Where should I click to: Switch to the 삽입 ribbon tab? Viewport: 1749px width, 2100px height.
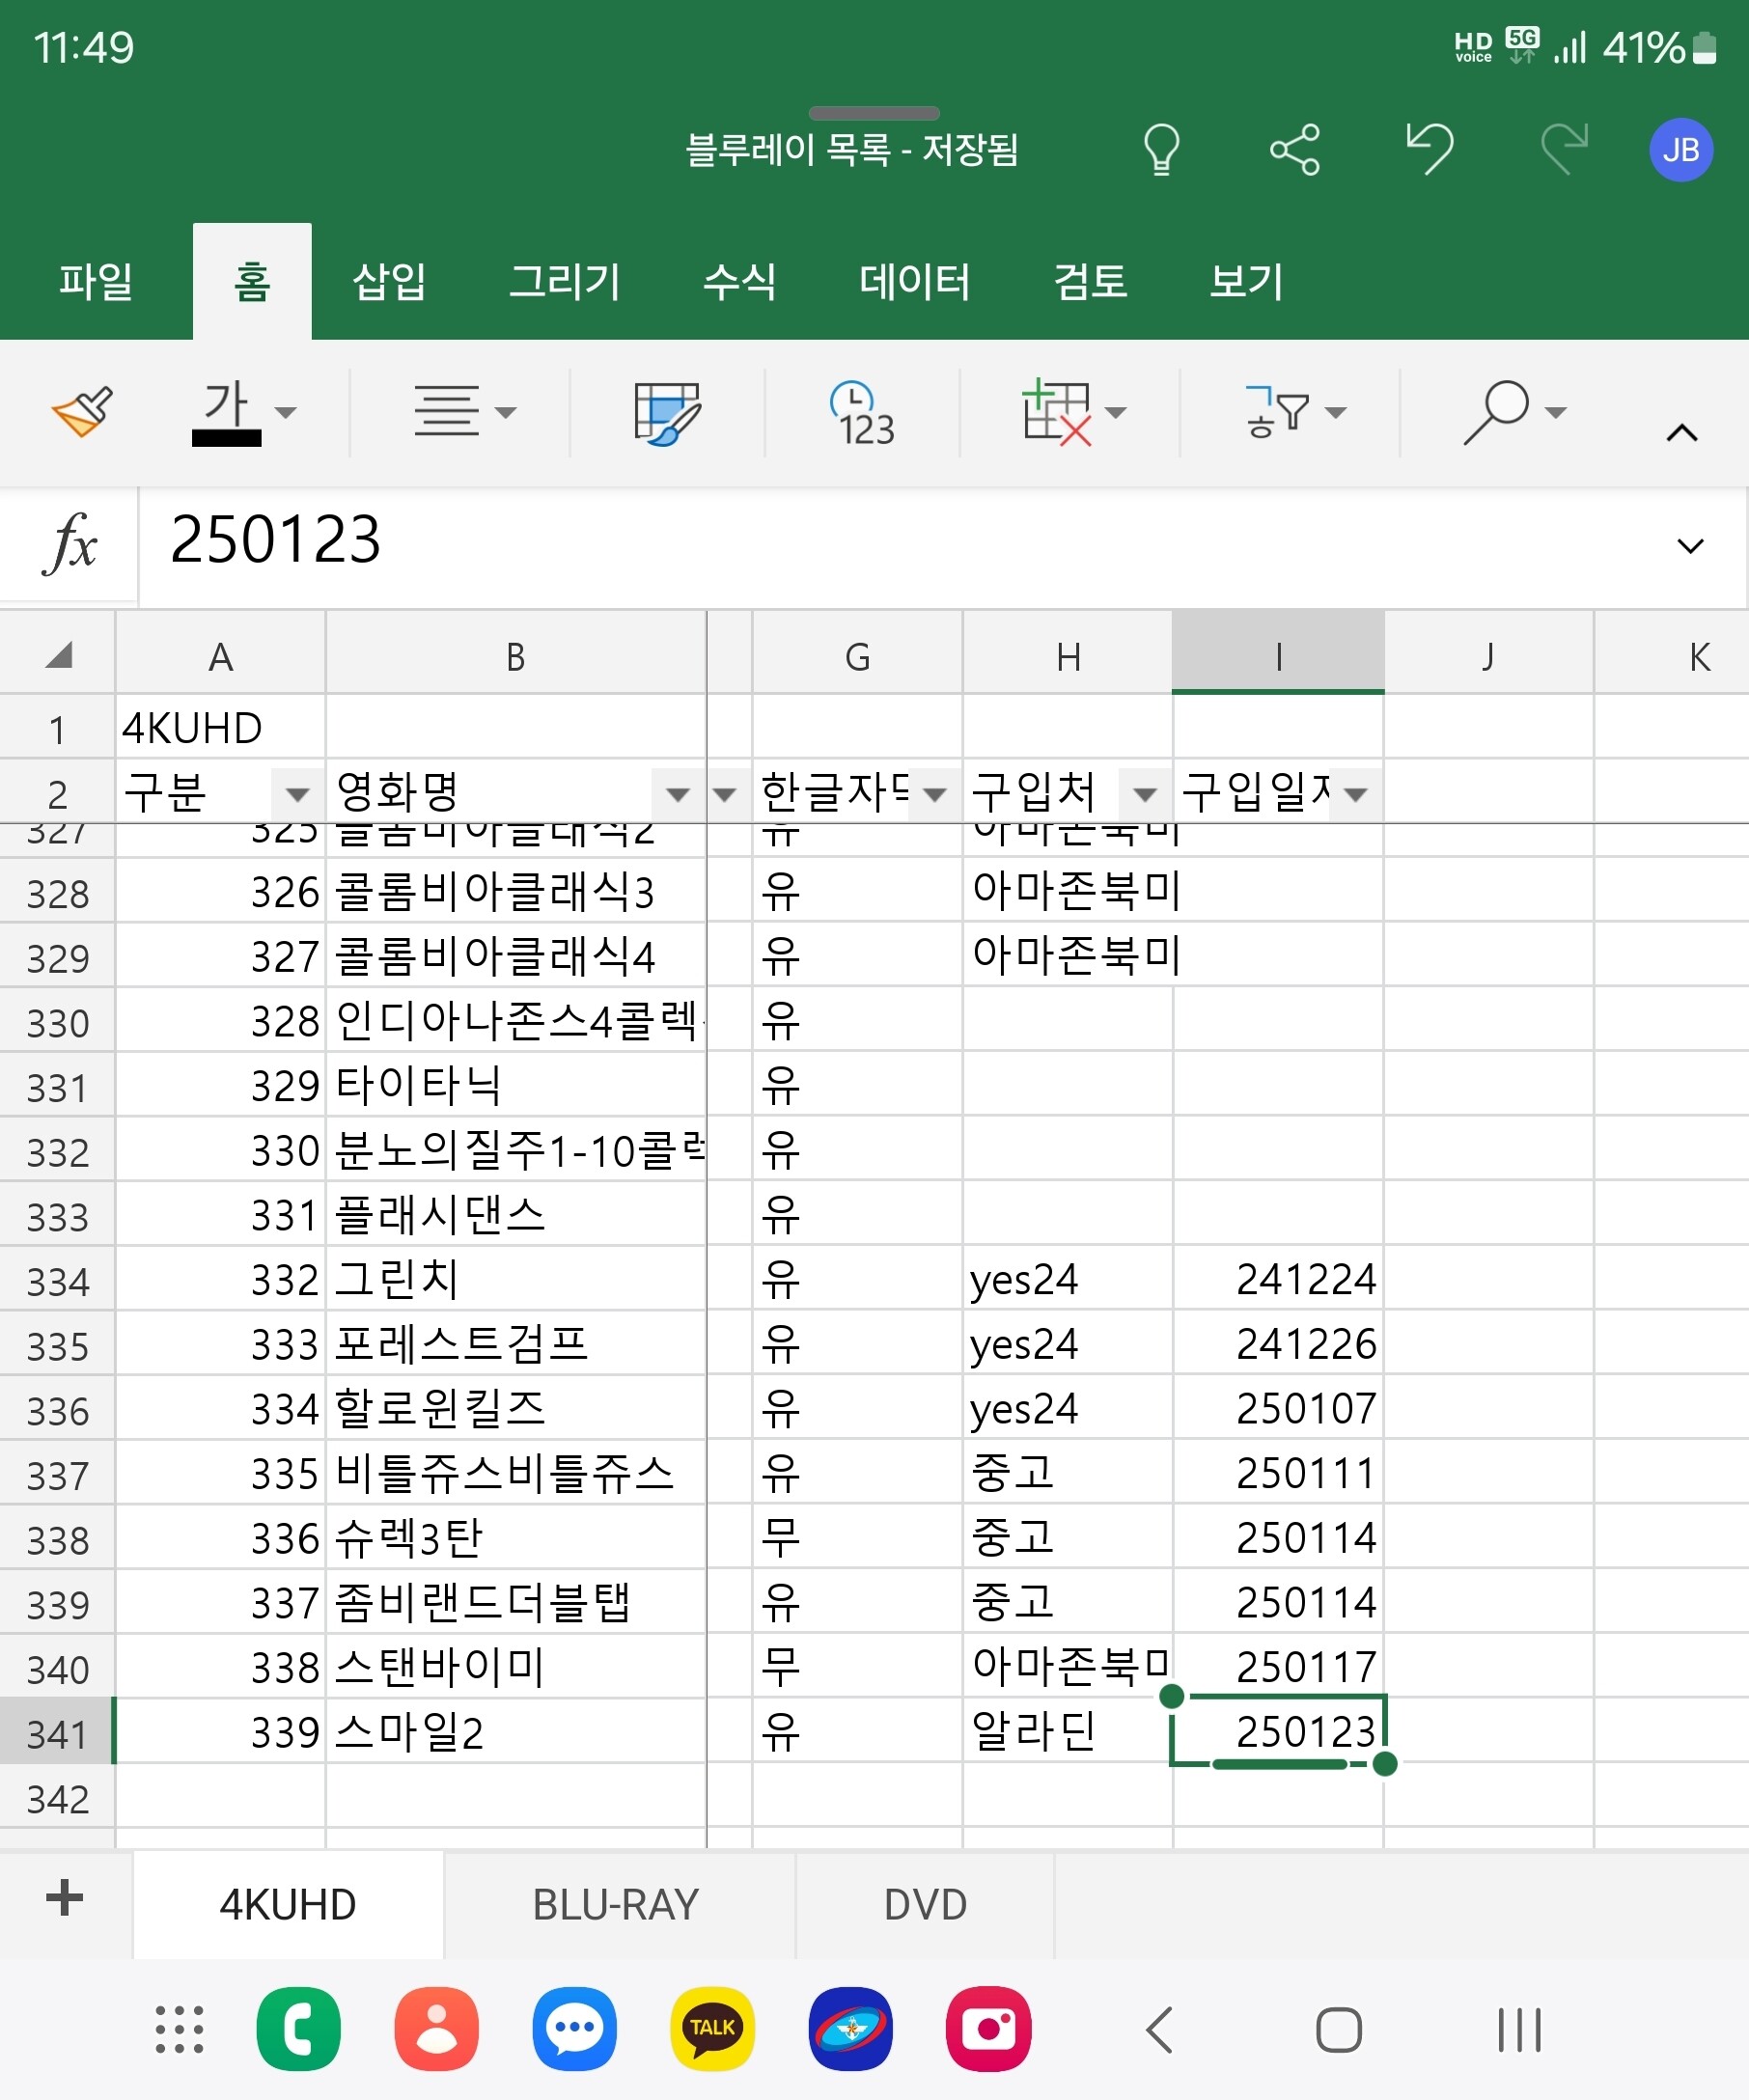pos(389,281)
